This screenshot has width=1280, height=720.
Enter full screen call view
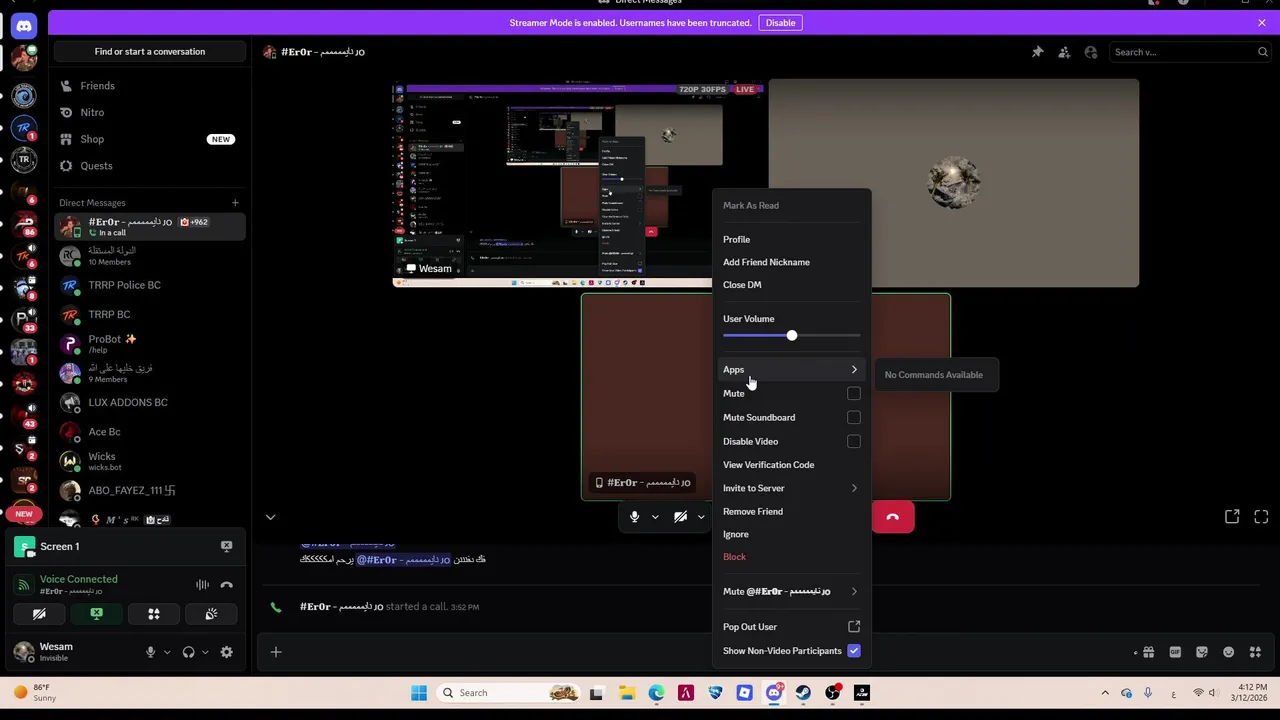pos(1261,517)
